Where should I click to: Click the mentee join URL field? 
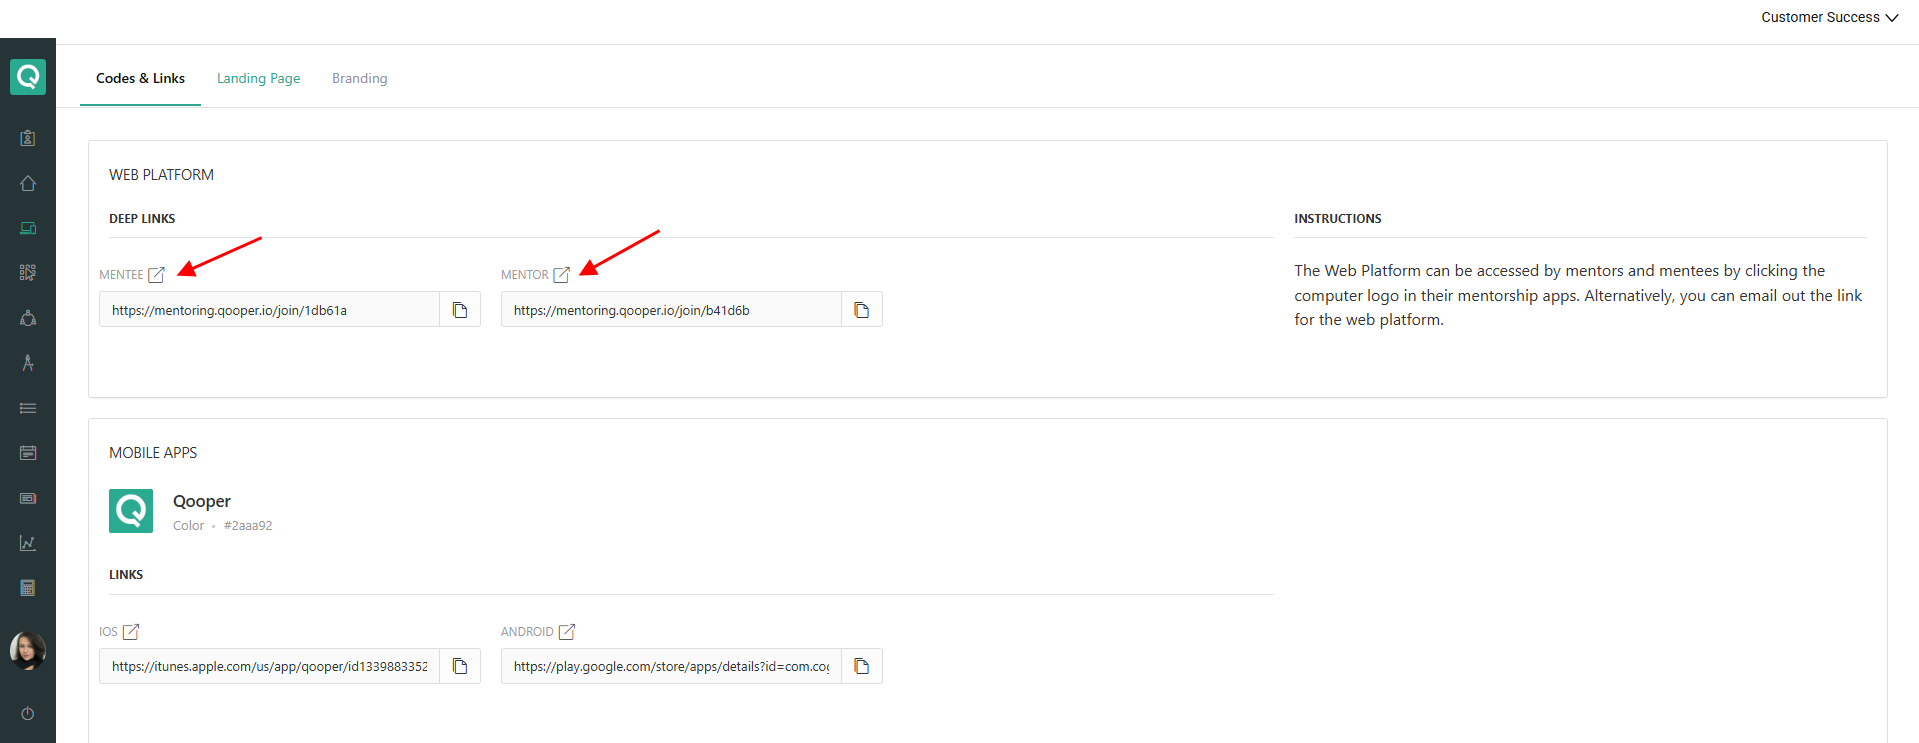point(269,310)
